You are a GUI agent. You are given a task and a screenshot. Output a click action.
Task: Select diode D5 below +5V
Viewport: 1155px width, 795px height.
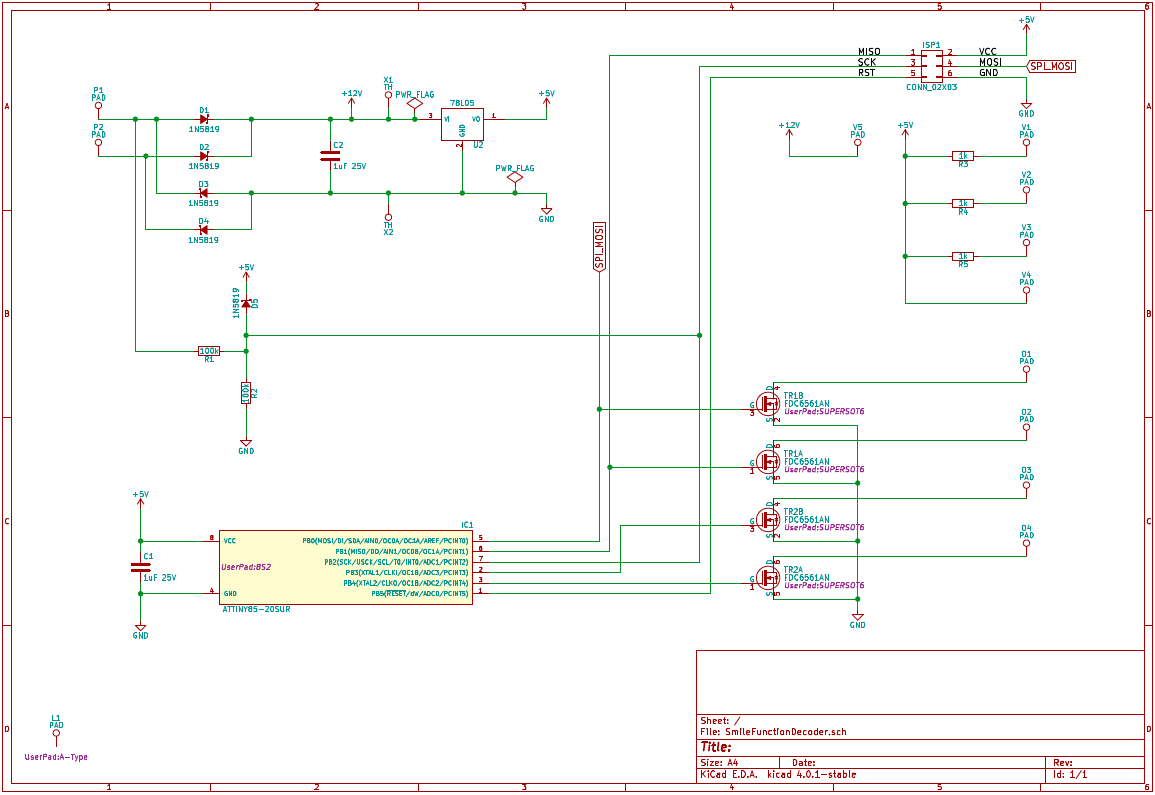[246, 303]
